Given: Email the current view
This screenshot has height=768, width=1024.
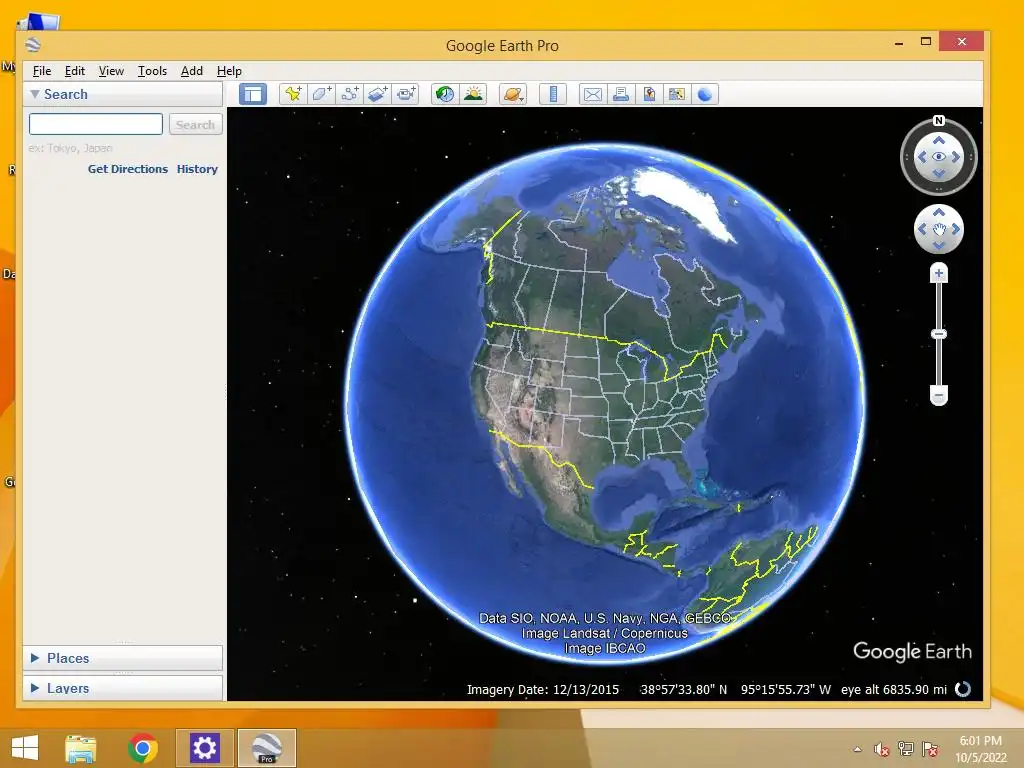Looking at the screenshot, I should tap(592, 94).
